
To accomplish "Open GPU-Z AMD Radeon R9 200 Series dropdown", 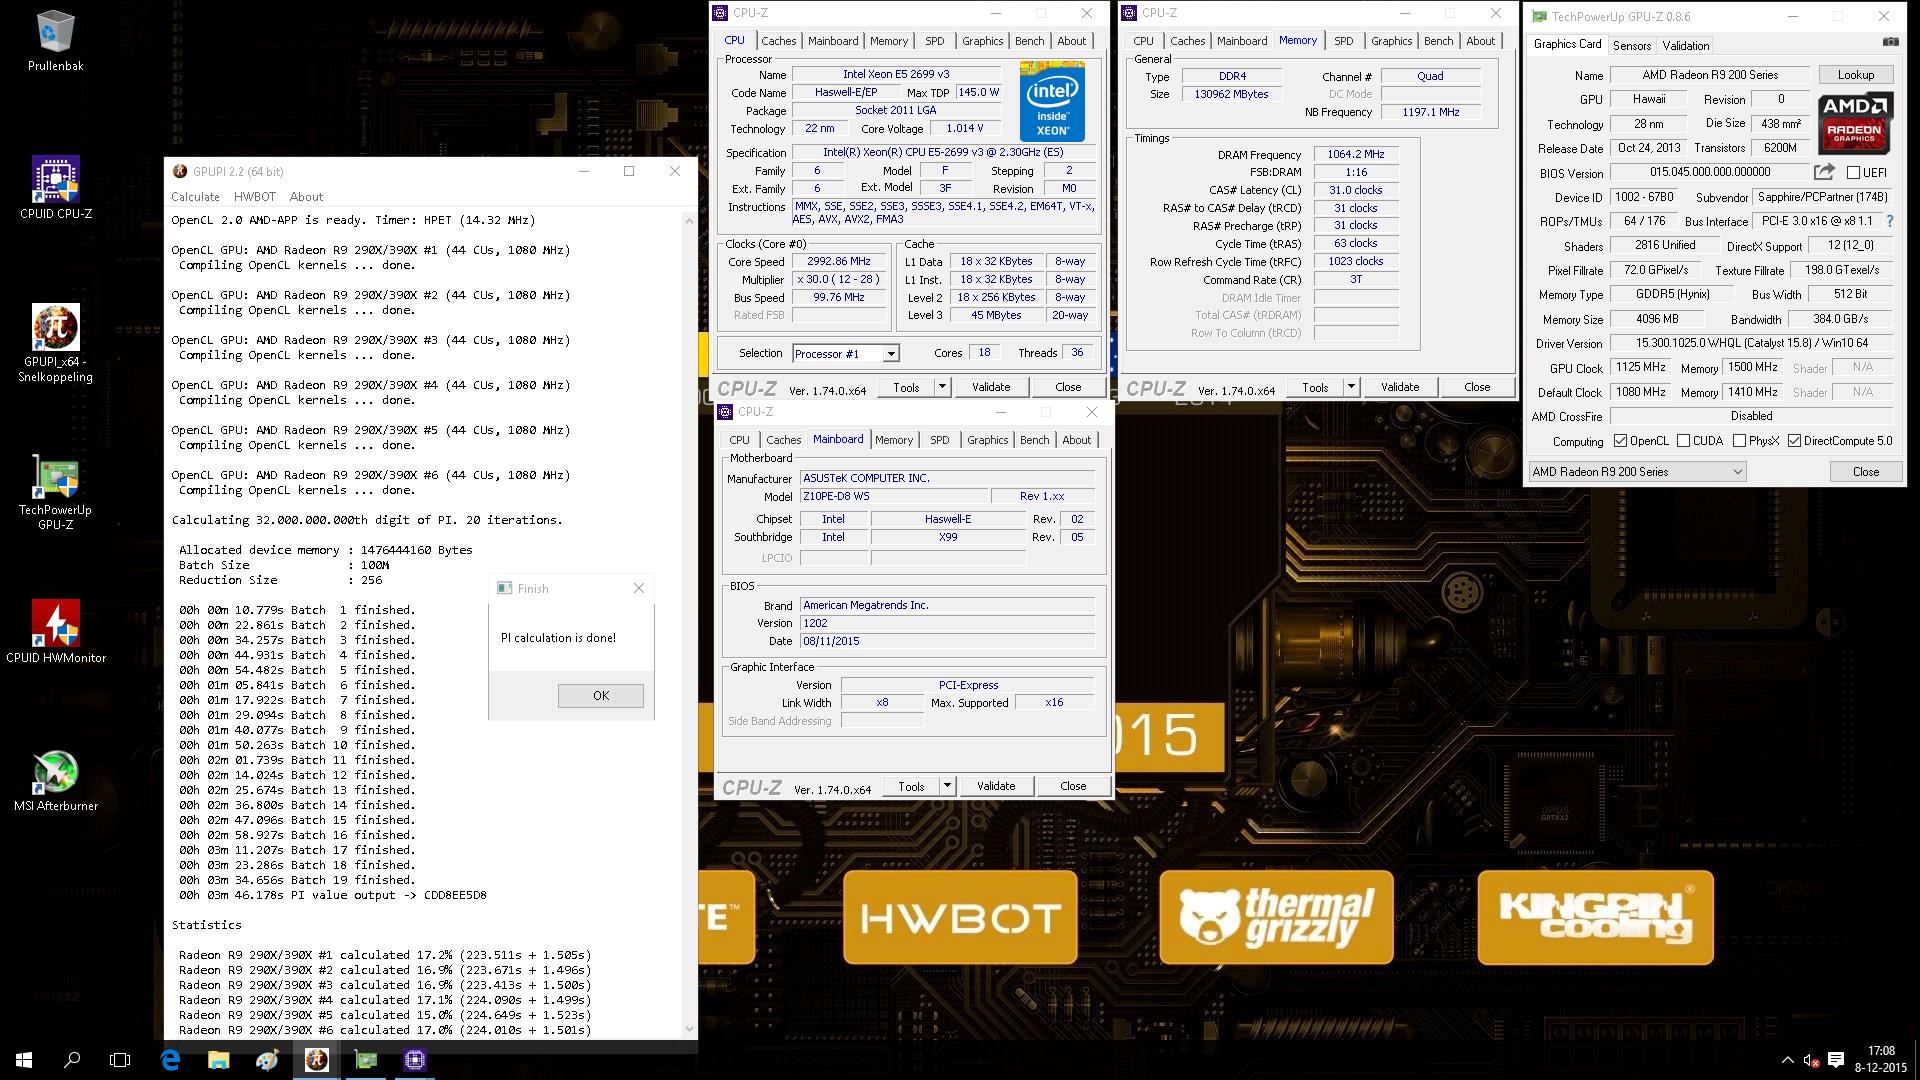I will click(x=1637, y=471).
